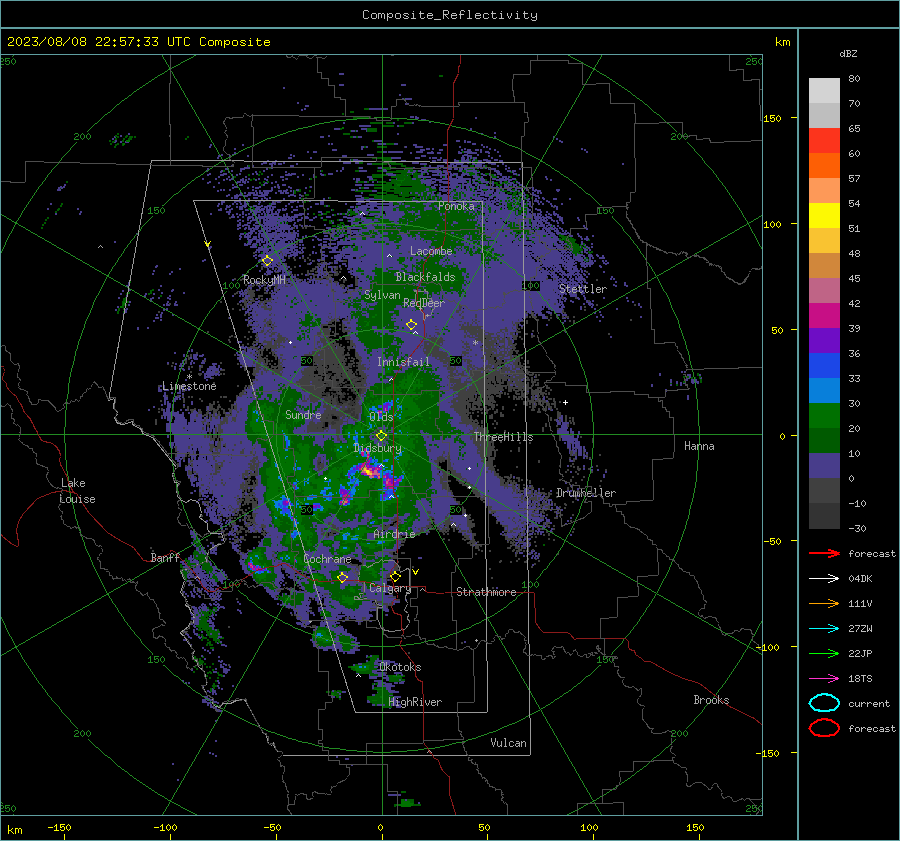Select the 54 dBZ yellow legend swatch
Image resolution: width=900 pixels, height=841 pixels.
tap(824, 215)
